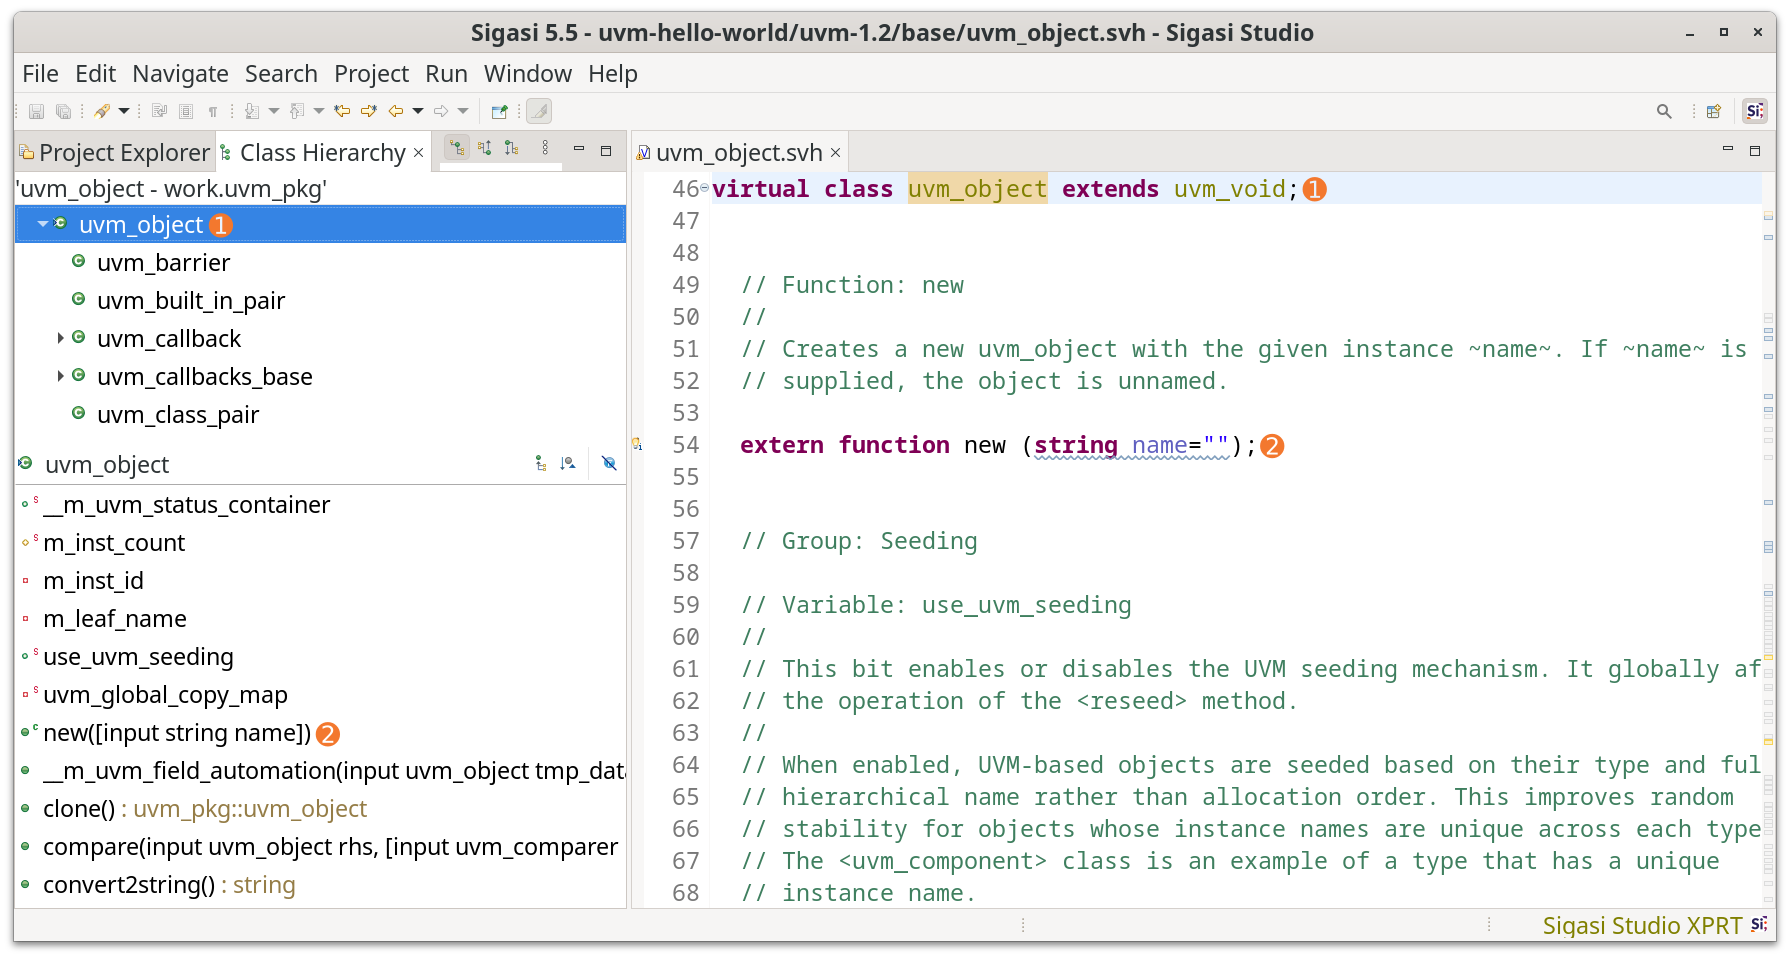Open the Edit menu

(x=96, y=74)
